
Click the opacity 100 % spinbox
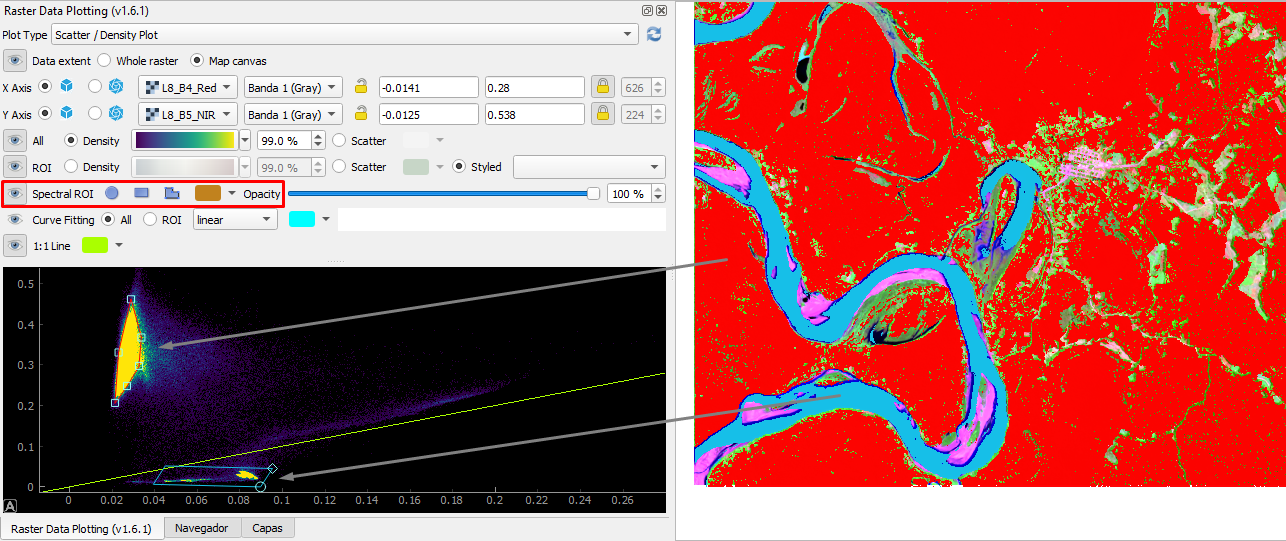(635, 193)
